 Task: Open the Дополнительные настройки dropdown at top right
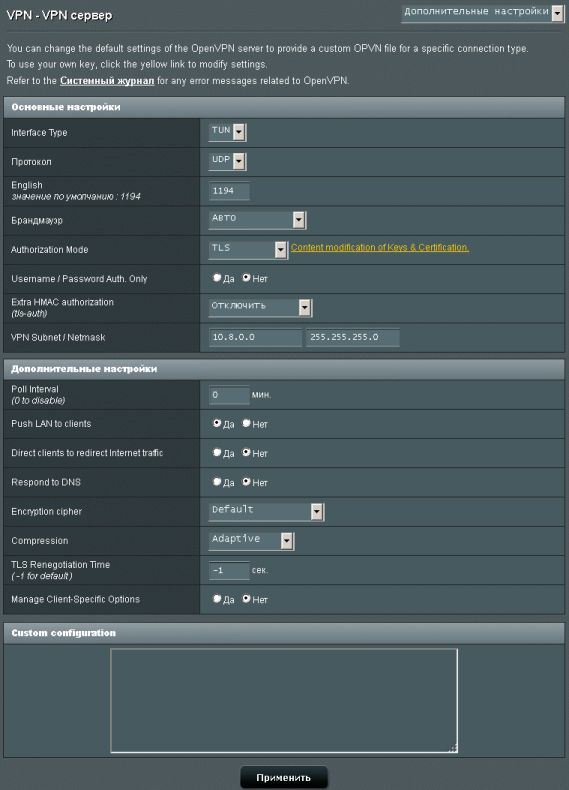point(482,13)
